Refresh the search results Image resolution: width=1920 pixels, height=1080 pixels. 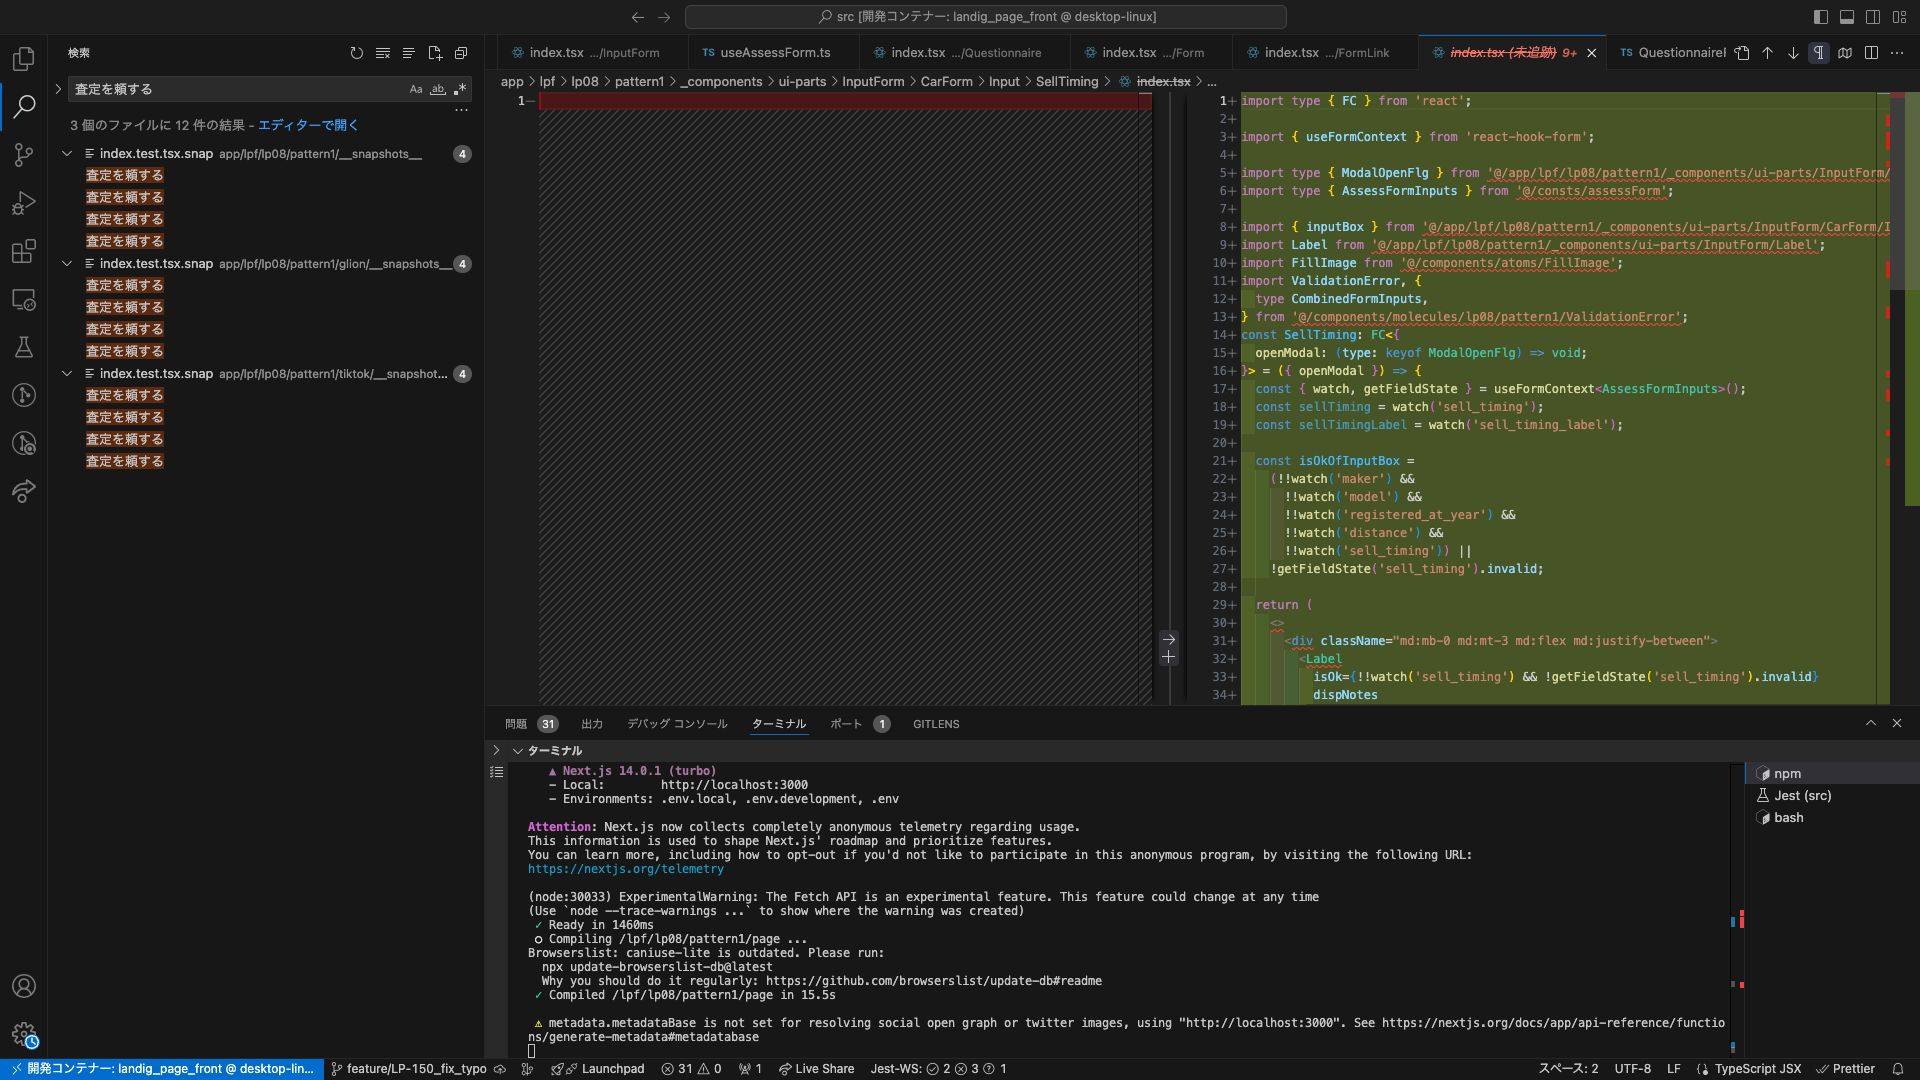pos(357,53)
